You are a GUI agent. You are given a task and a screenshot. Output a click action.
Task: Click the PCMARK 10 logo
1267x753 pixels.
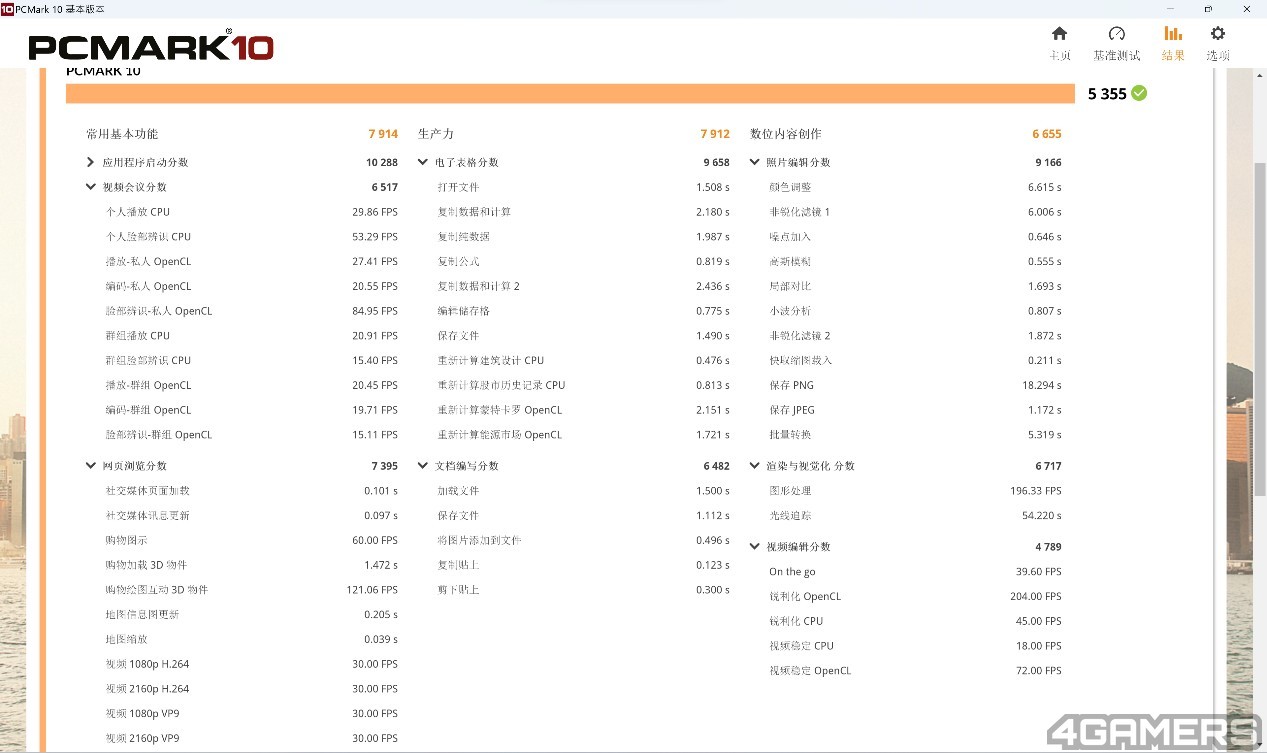(x=151, y=47)
